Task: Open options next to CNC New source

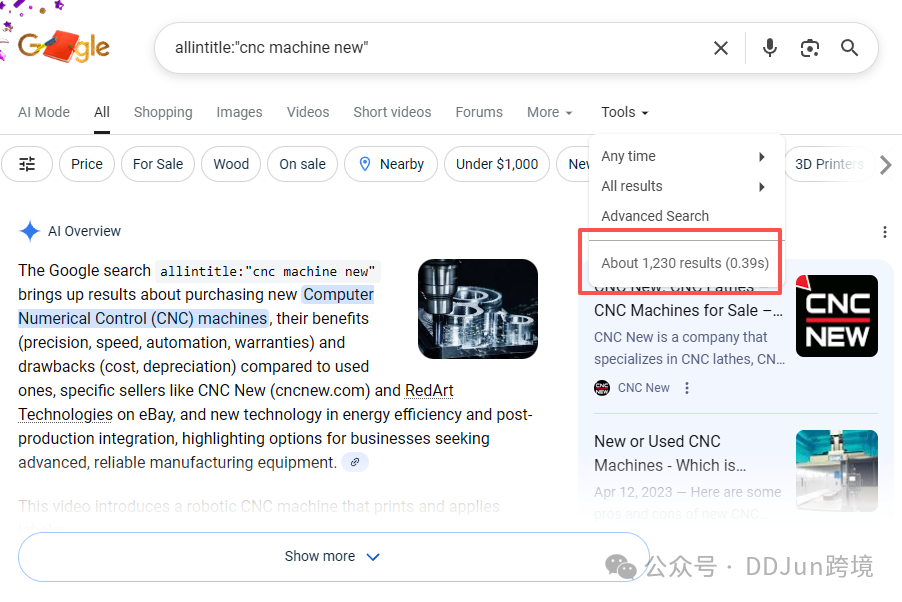Action: (x=687, y=388)
